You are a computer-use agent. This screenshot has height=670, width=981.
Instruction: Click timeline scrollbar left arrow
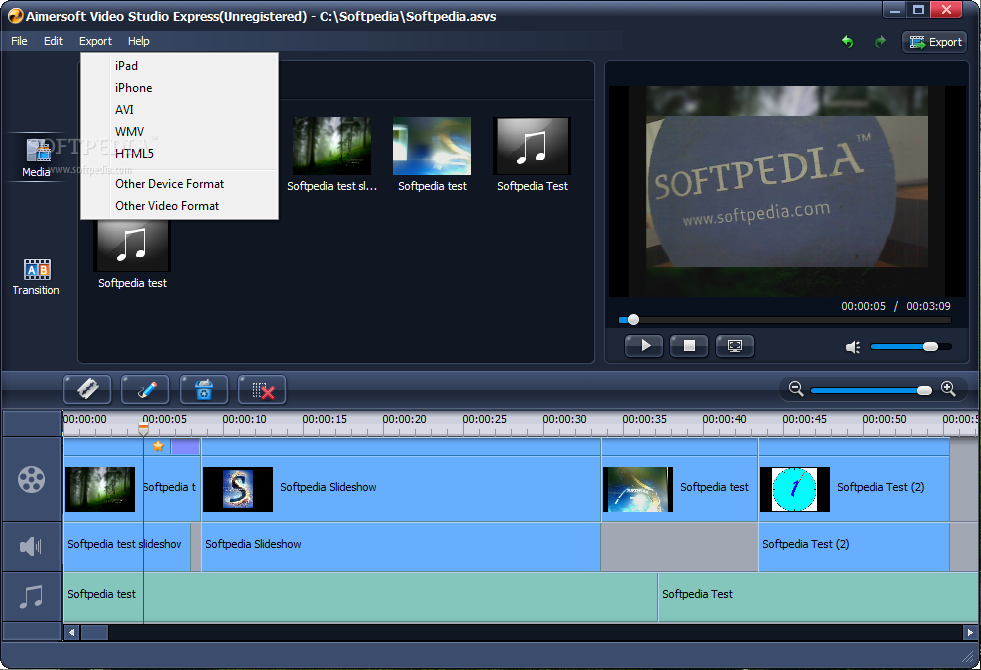[71, 632]
